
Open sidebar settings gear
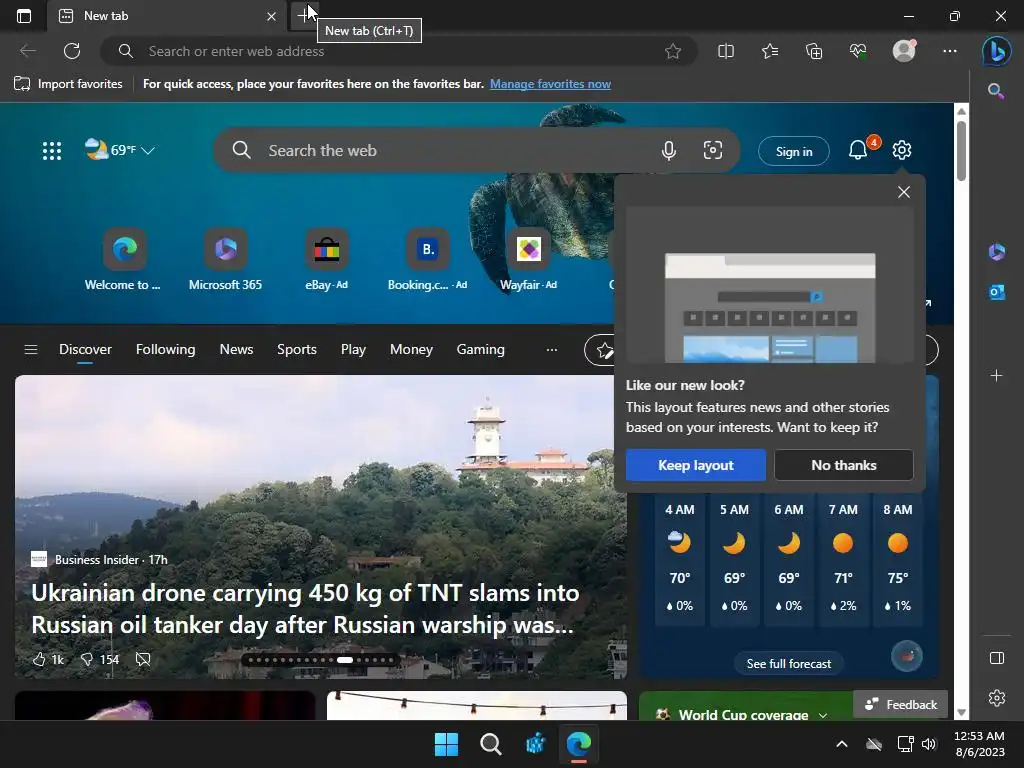tap(997, 697)
